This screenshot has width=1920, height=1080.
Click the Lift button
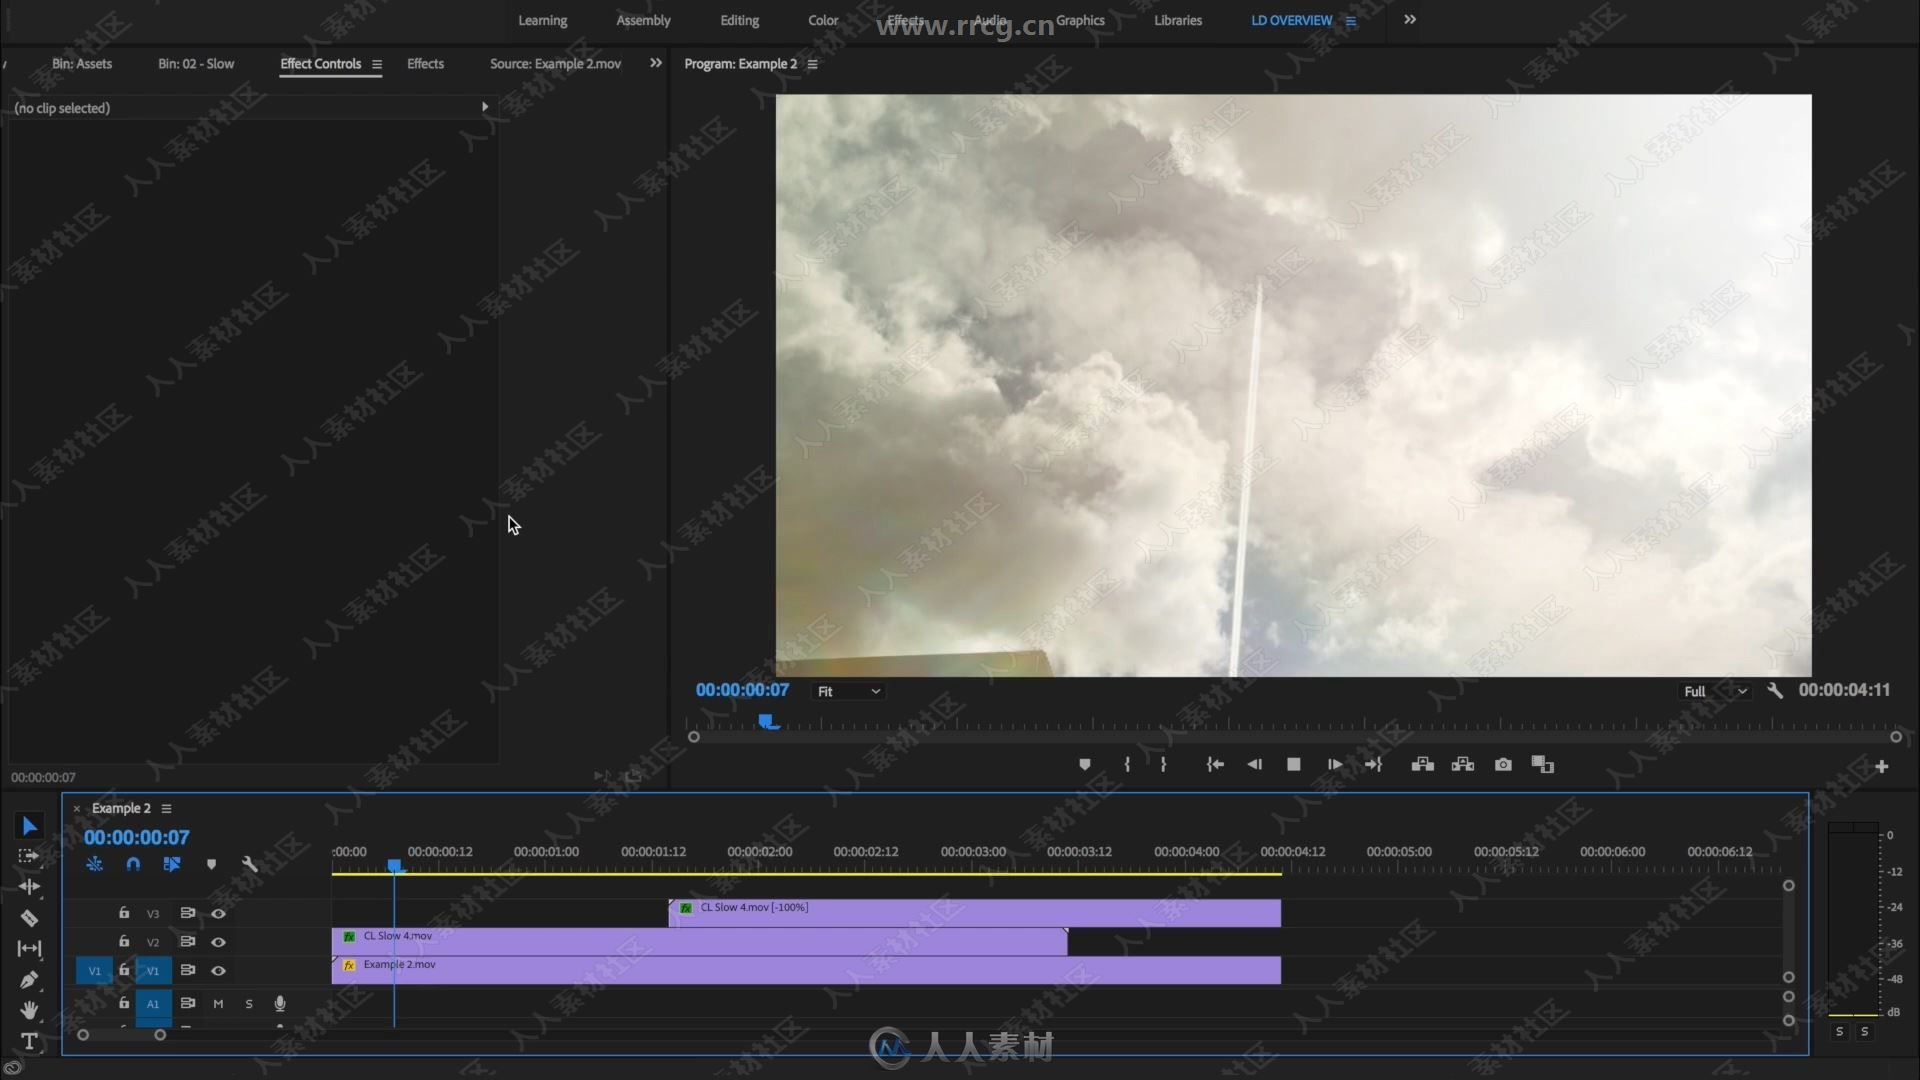(1423, 765)
